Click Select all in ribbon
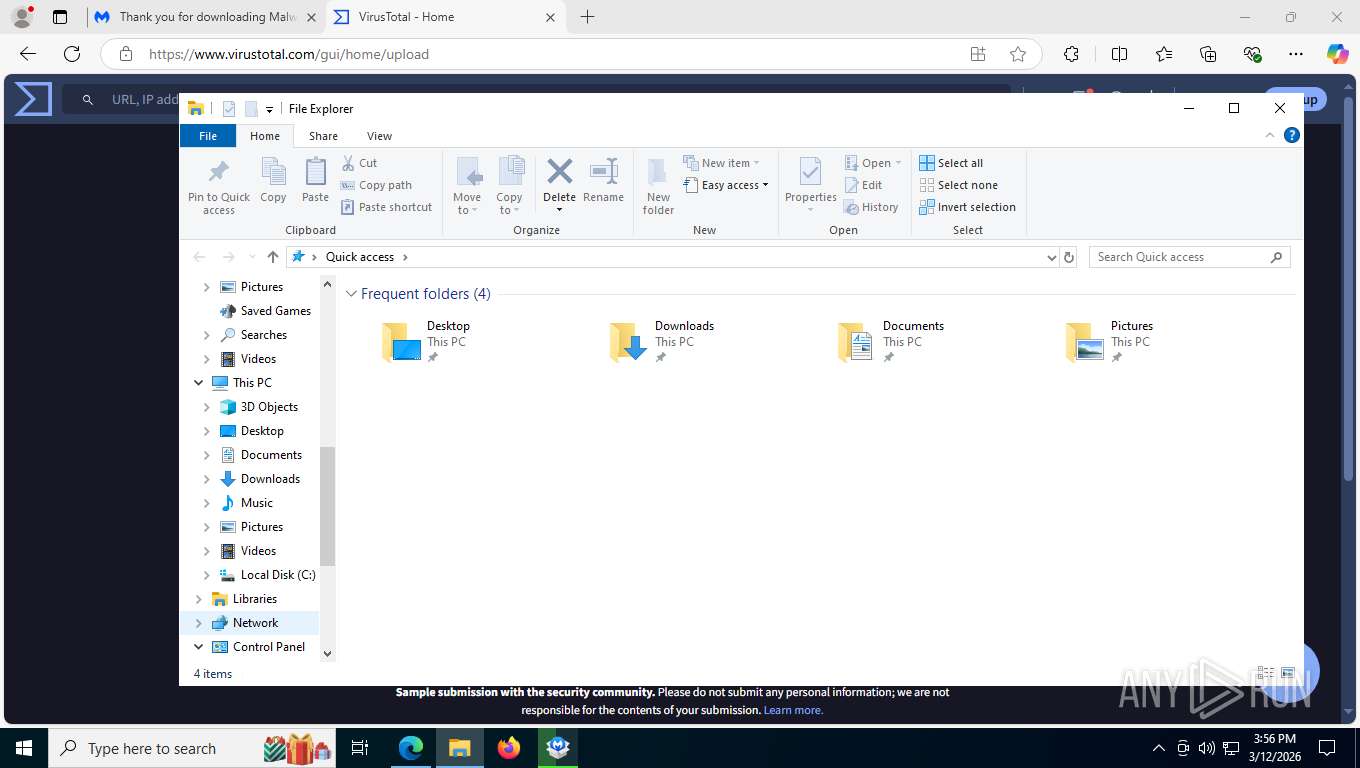1360x768 pixels. coord(951,163)
